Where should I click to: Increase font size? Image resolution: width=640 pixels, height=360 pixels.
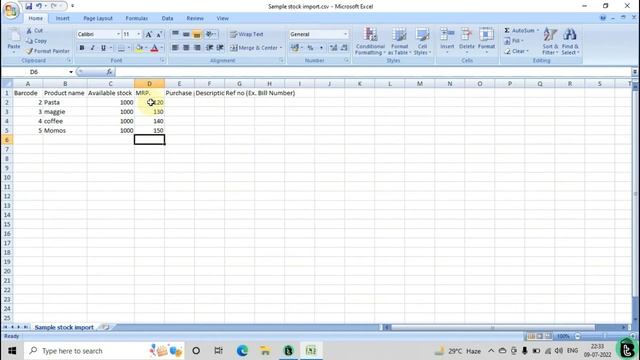tap(149, 34)
